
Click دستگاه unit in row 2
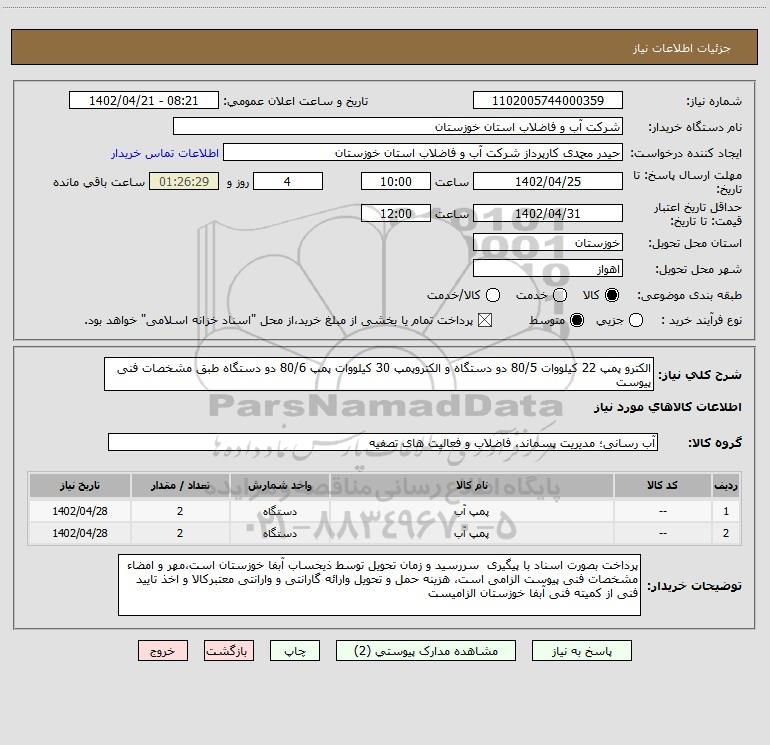(x=279, y=533)
